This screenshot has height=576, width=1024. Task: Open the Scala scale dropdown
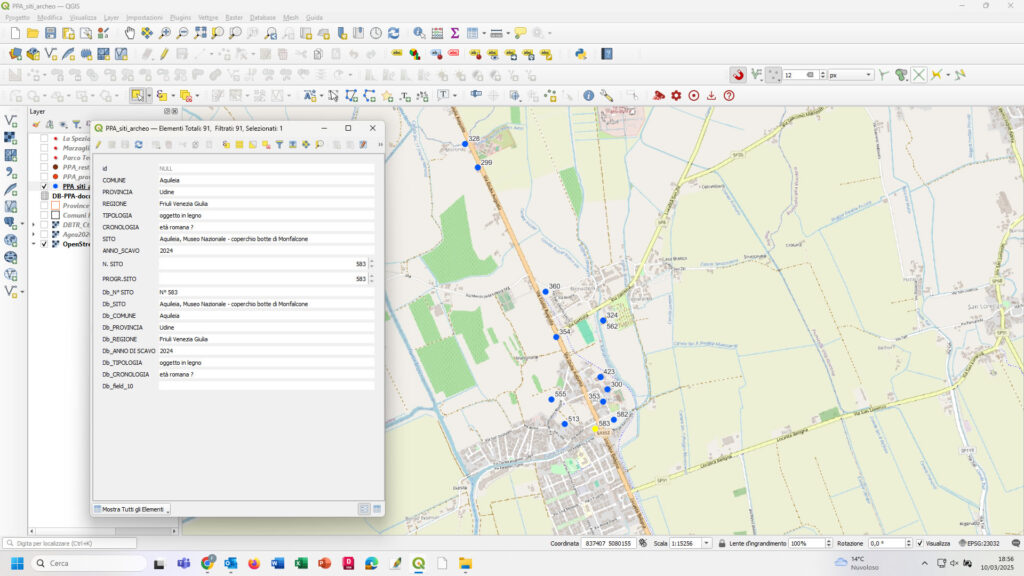click(707, 543)
